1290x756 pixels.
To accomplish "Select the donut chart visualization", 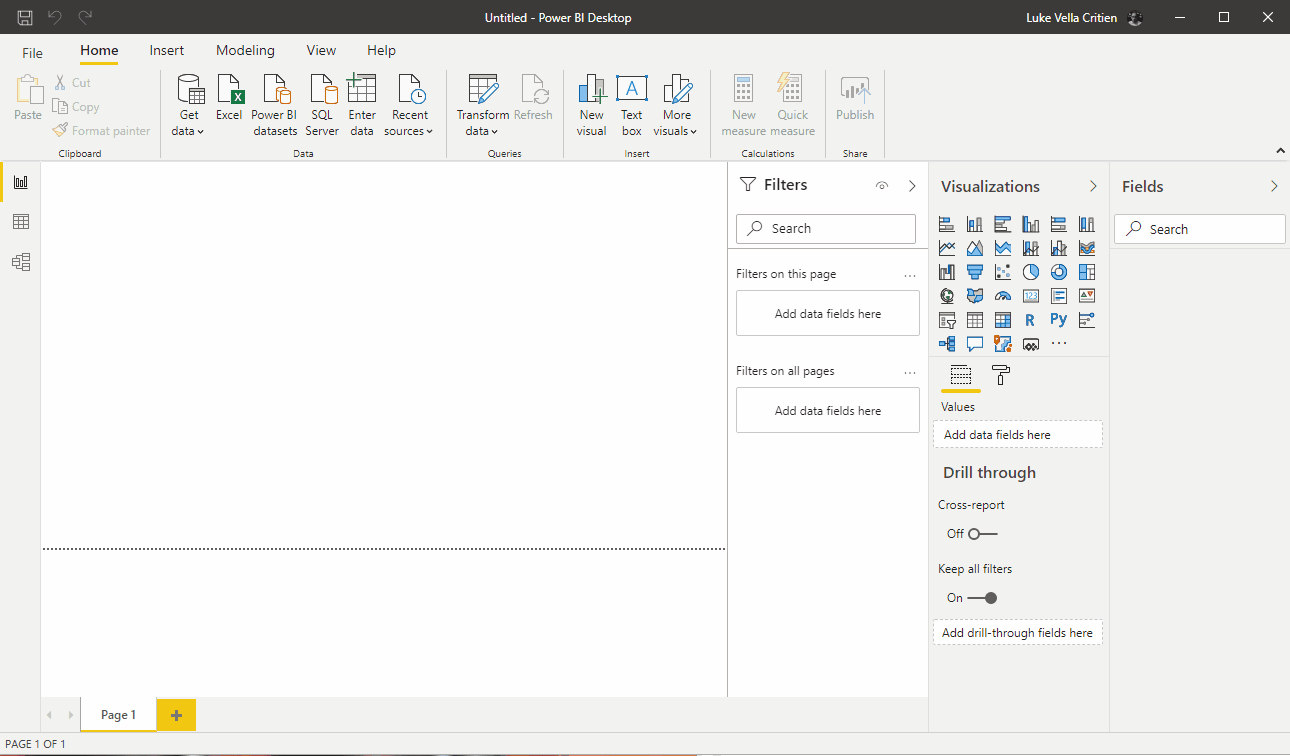I will [1059, 272].
